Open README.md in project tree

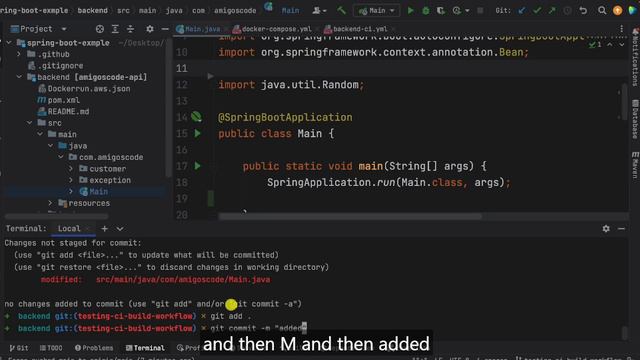pos(63,111)
